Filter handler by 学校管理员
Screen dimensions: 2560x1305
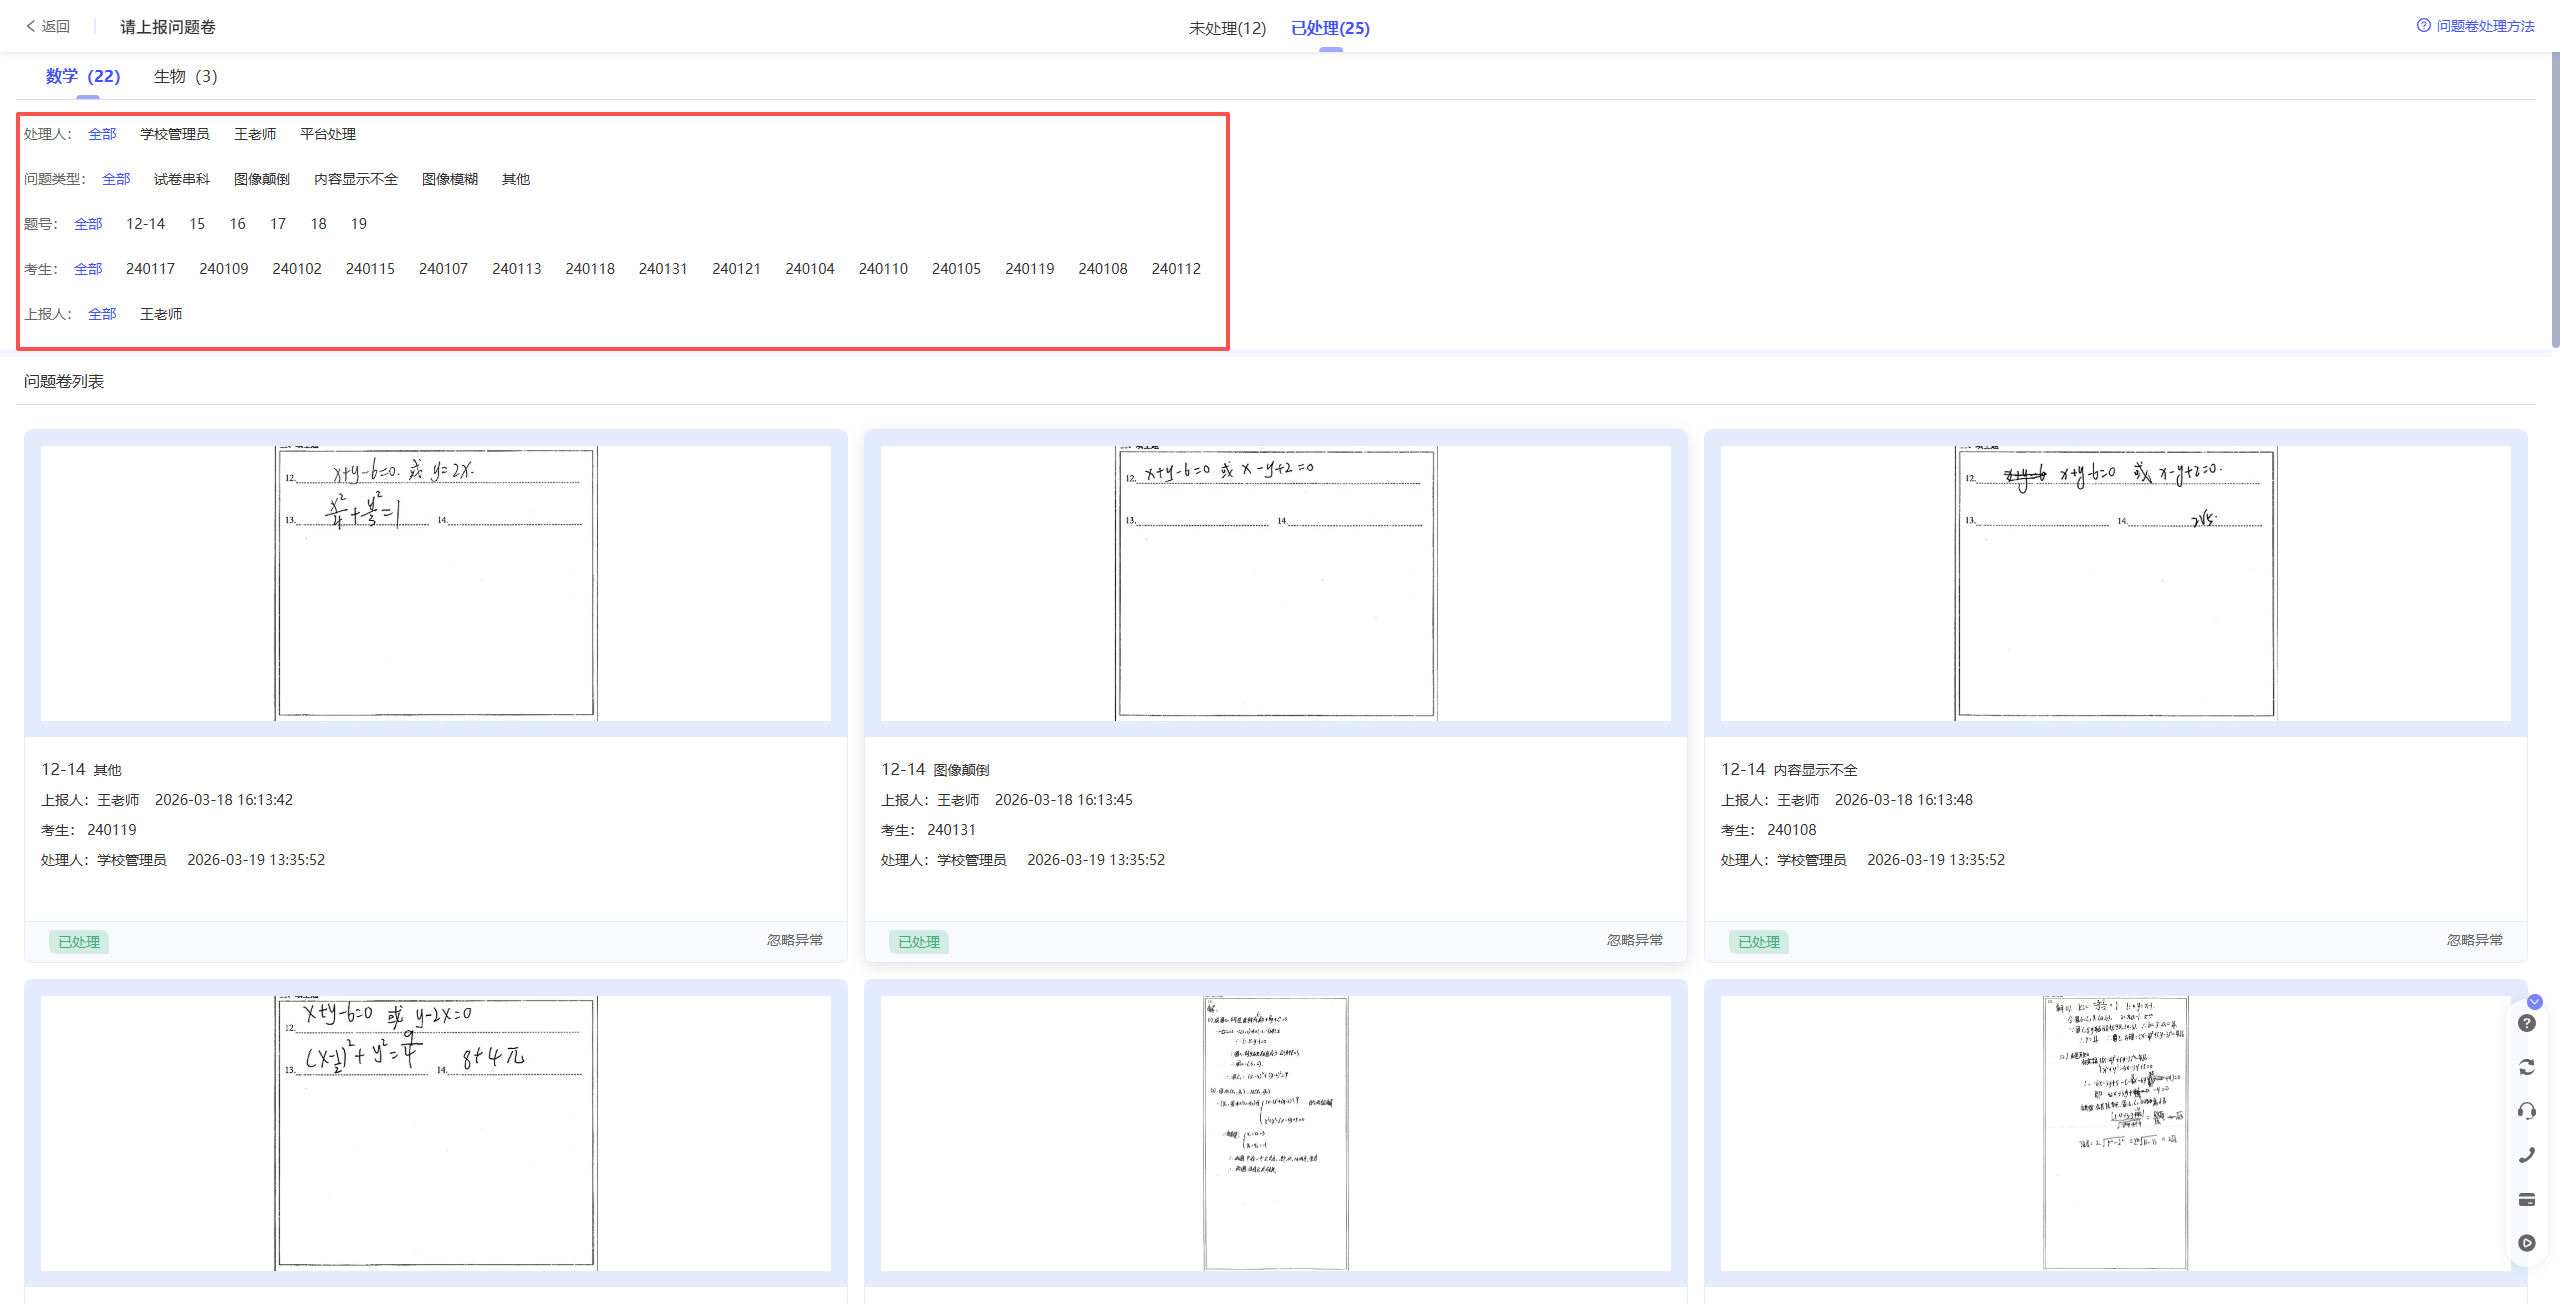(x=174, y=134)
